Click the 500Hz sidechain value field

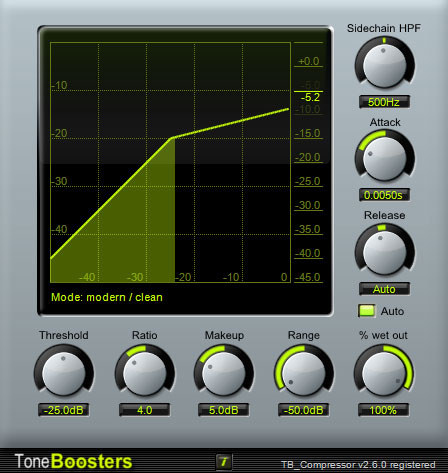pos(384,102)
